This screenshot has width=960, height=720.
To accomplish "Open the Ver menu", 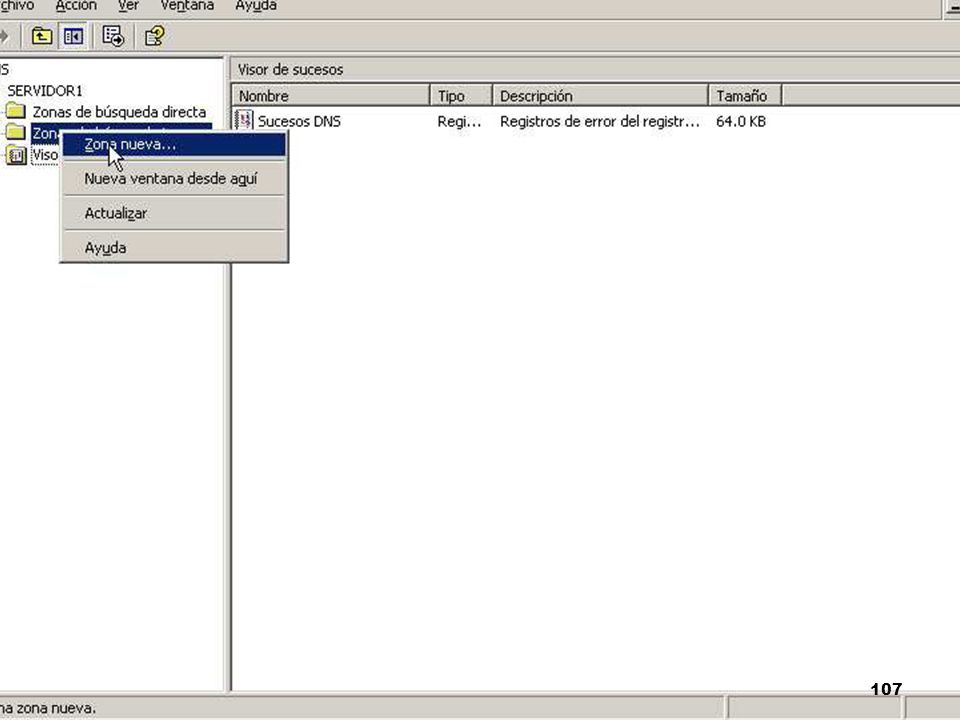I will pos(128,6).
